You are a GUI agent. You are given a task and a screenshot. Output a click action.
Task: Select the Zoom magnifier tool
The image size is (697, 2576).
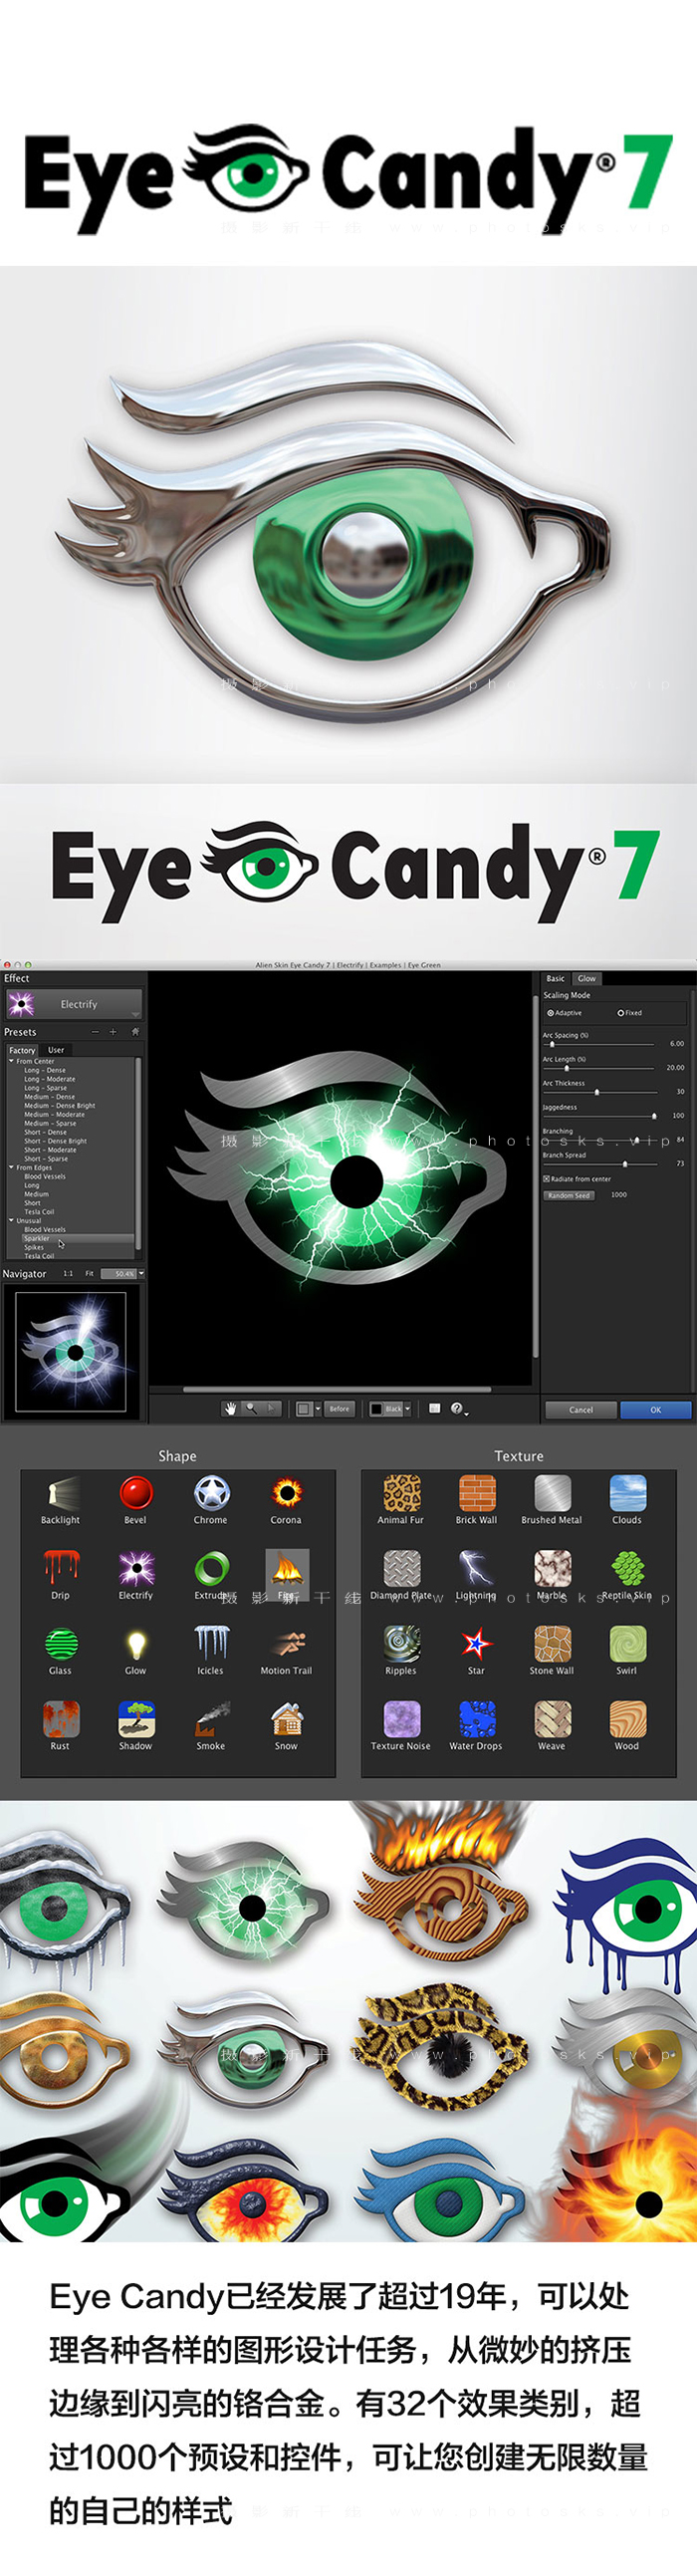point(250,1408)
